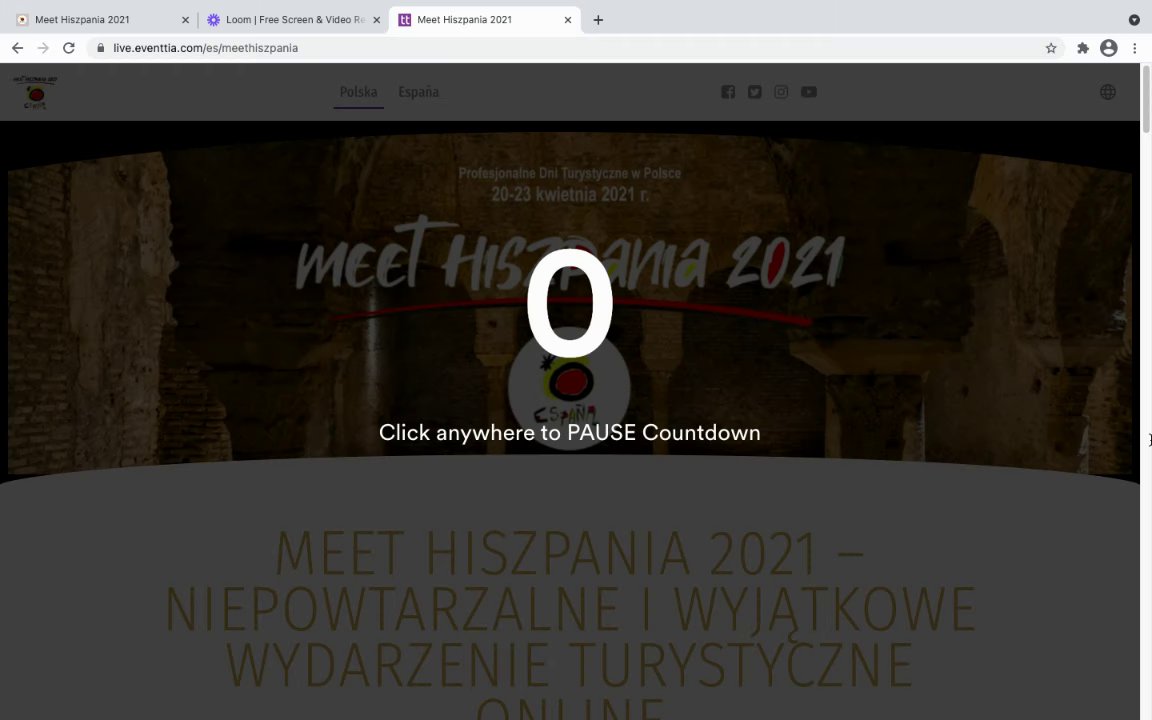Open the globe language selector

point(1108,92)
